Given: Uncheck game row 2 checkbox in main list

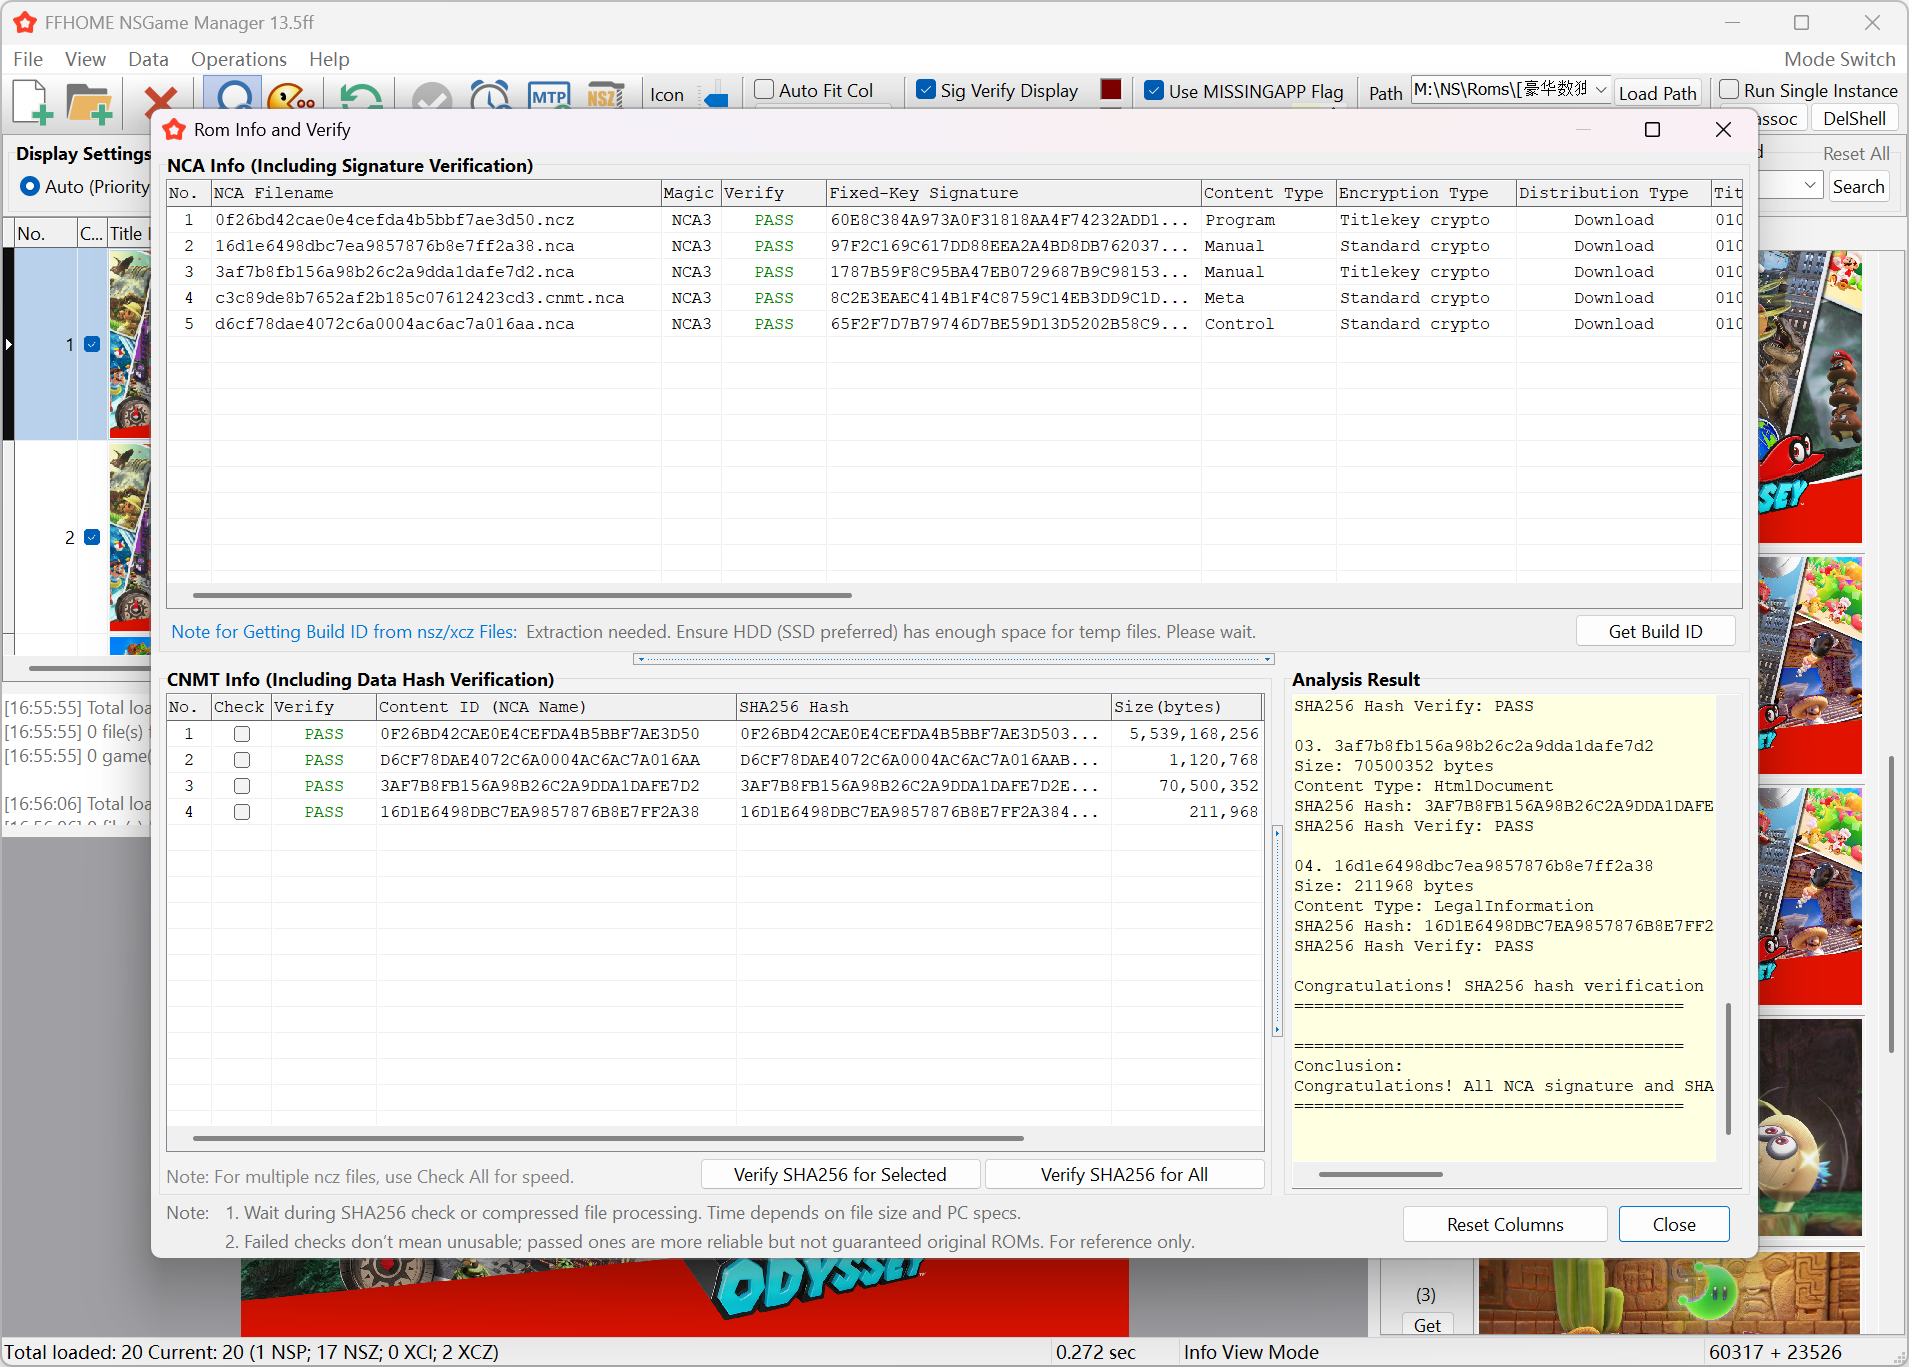Looking at the screenshot, I should point(92,537).
